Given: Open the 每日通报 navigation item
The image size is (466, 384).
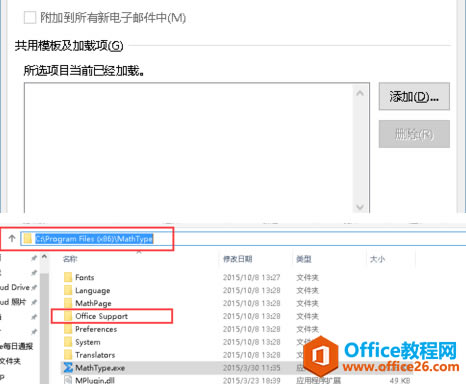Looking at the screenshot, I should point(17,346).
